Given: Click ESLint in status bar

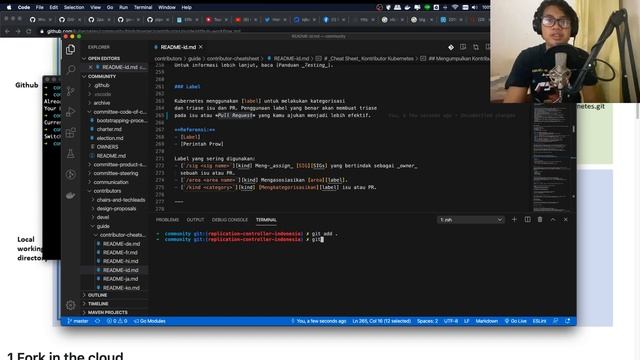Looking at the screenshot, I should pos(539,321).
